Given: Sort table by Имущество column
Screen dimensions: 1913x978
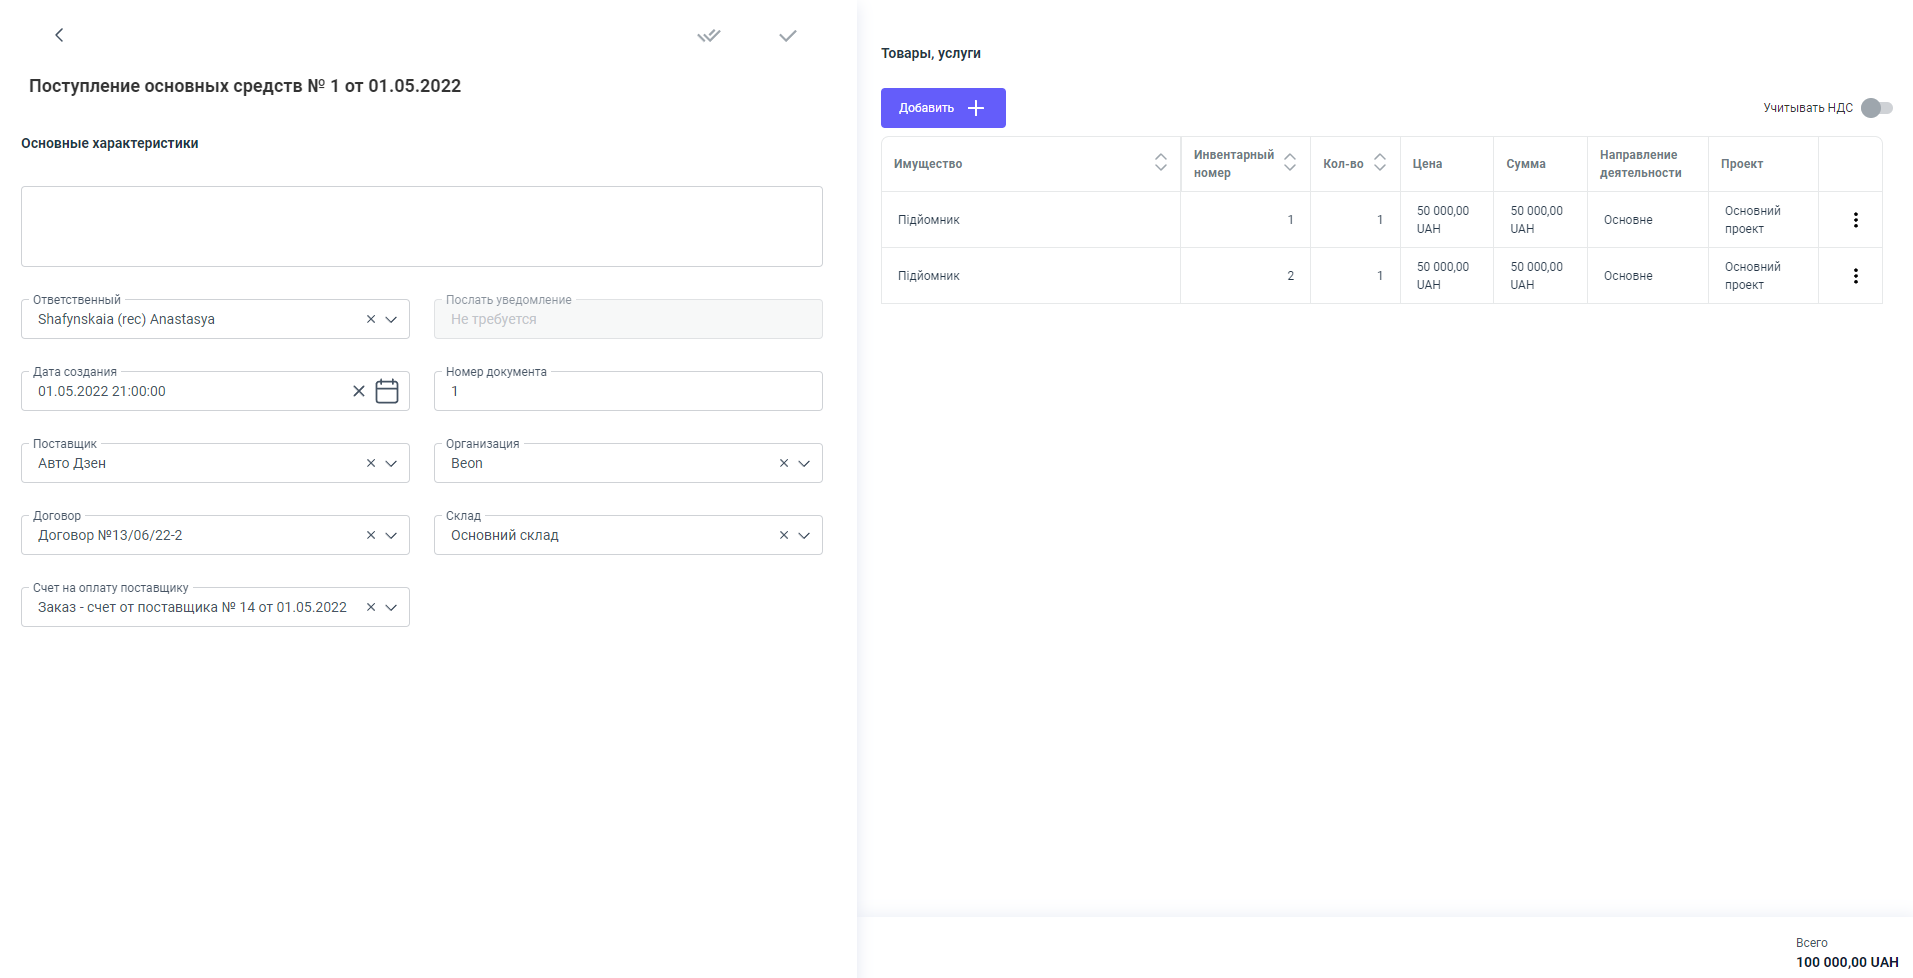Looking at the screenshot, I should [x=1160, y=163].
